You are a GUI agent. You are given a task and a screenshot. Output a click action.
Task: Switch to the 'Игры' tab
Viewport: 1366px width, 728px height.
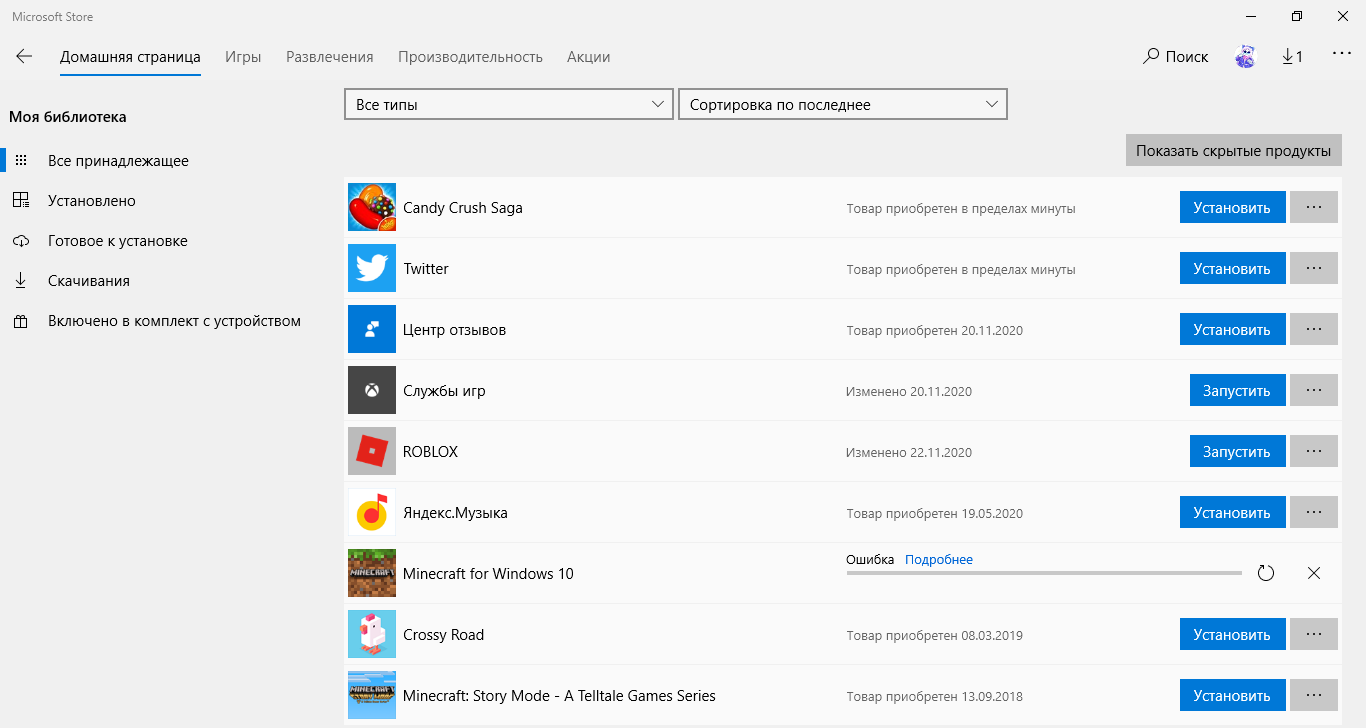click(243, 57)
